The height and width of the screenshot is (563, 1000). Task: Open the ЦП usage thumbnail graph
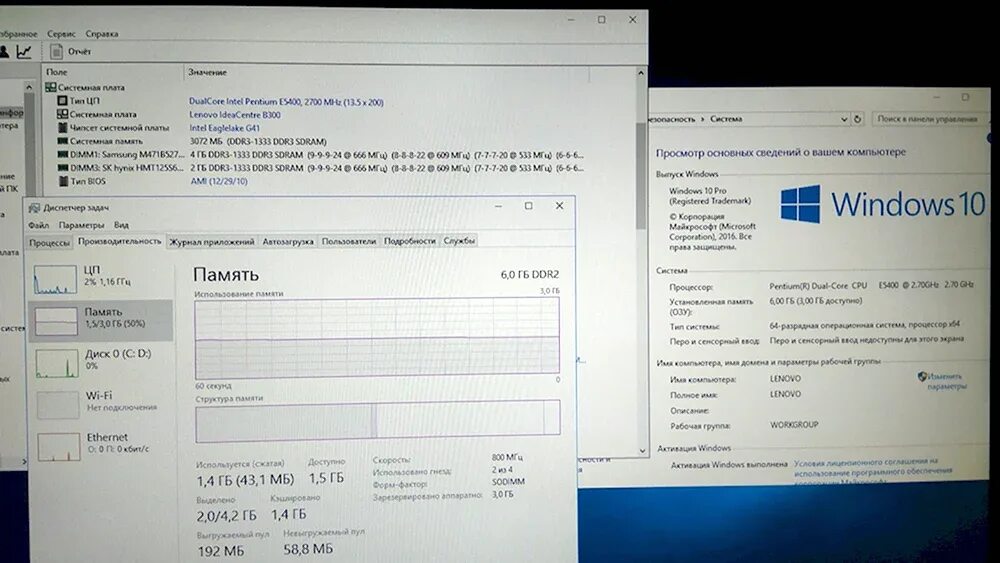55,279
